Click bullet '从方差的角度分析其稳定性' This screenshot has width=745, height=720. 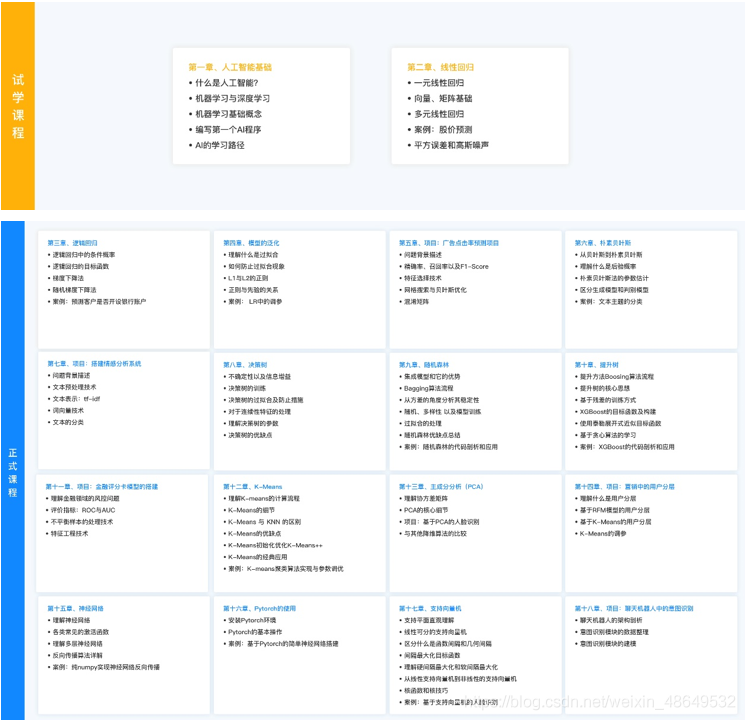pyautogui.click(x=441, y=400)
